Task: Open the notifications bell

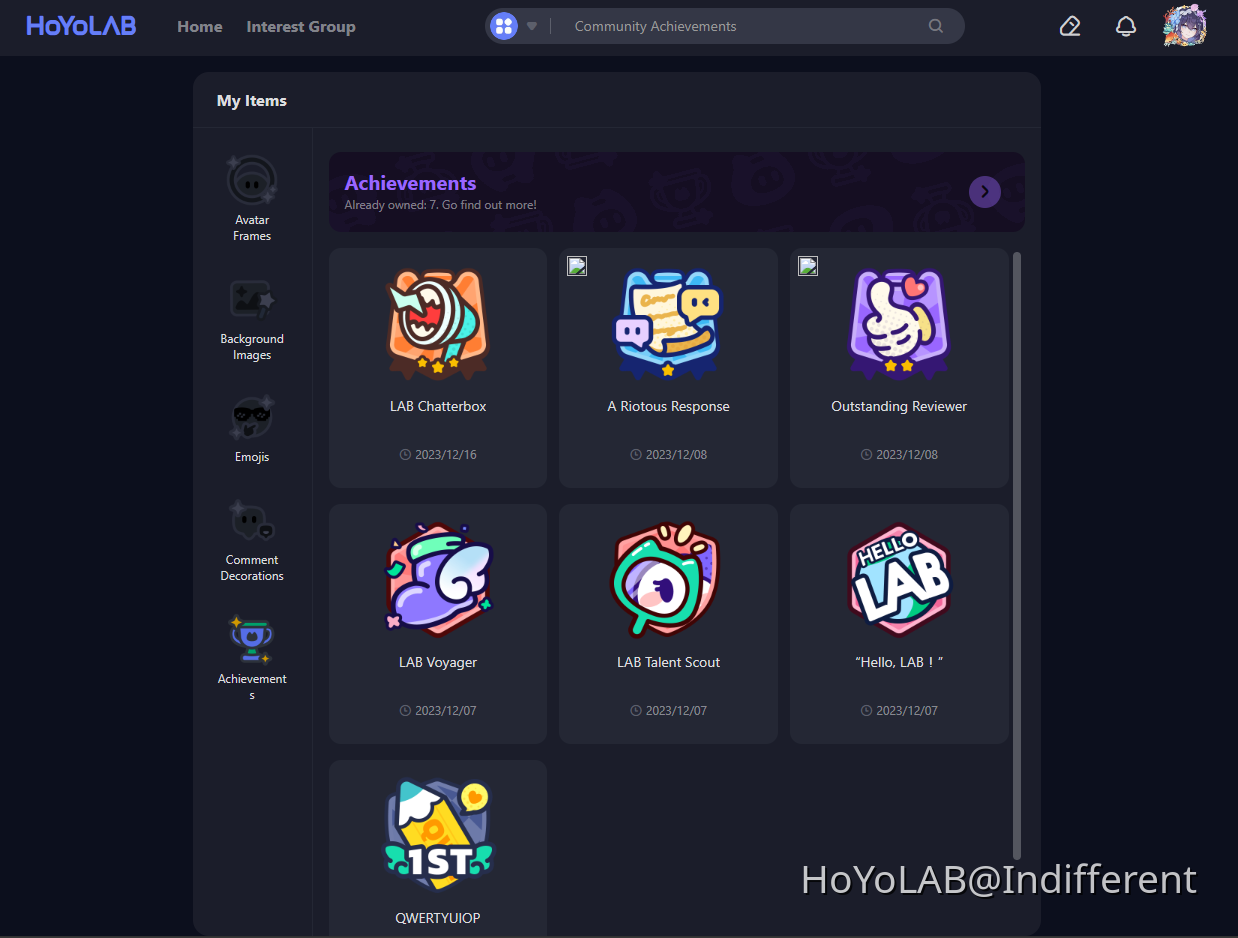Action: pos(1126,26)
